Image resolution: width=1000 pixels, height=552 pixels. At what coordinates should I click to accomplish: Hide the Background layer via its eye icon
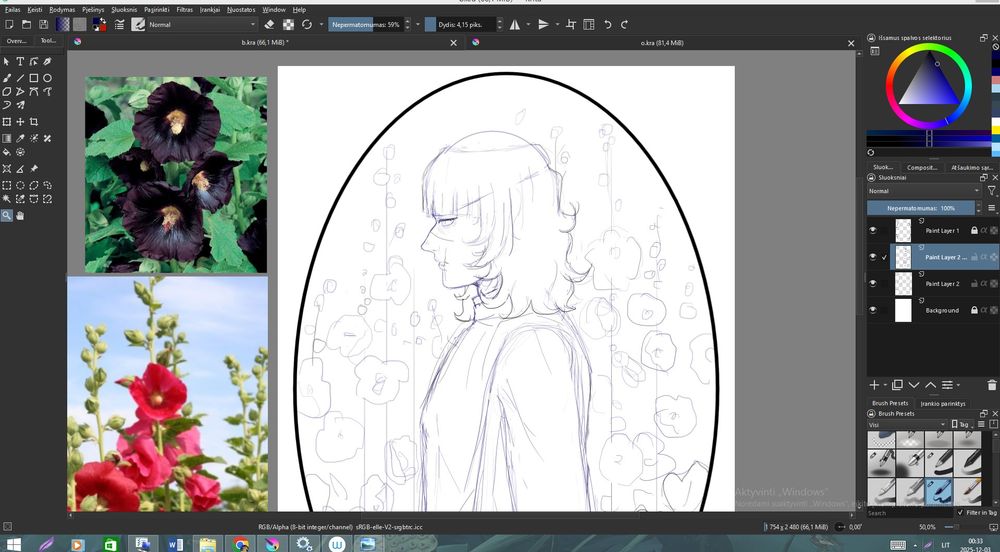pyautogui.click(x=872, y=310)
